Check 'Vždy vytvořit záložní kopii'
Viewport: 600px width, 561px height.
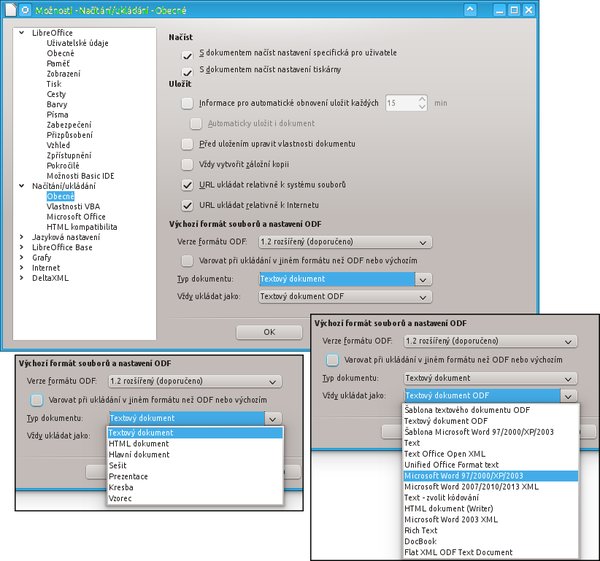point(187,164)
